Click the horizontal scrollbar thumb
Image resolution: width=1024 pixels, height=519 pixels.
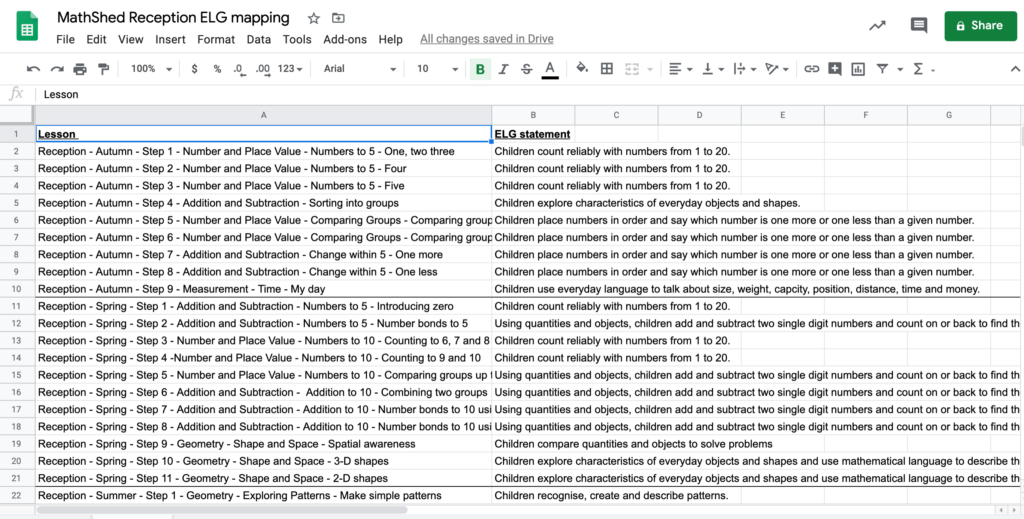point(222,509)
